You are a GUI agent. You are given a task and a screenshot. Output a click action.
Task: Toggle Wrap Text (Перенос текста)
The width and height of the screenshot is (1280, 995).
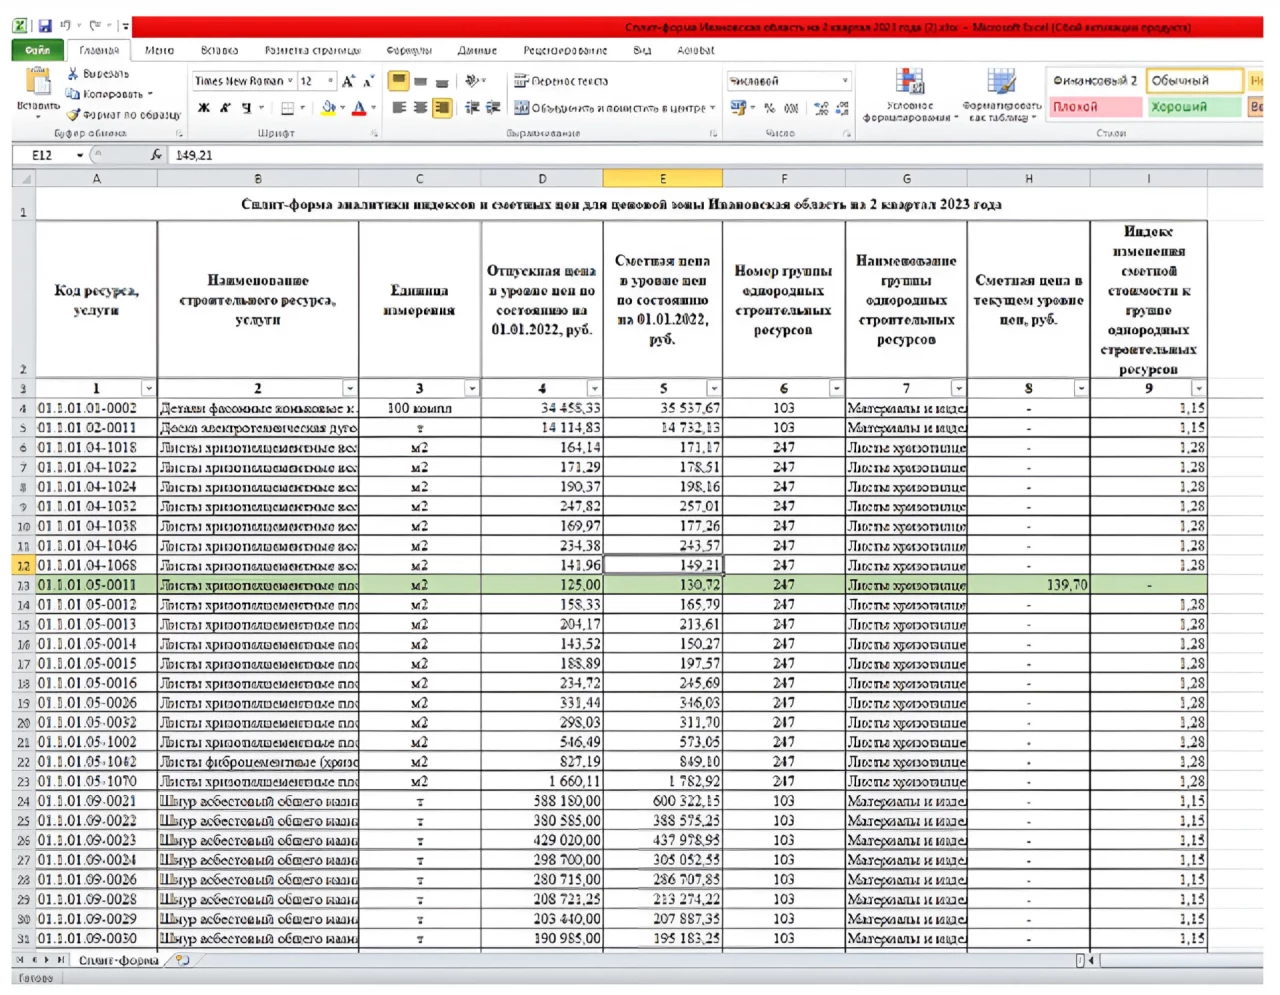561,81
